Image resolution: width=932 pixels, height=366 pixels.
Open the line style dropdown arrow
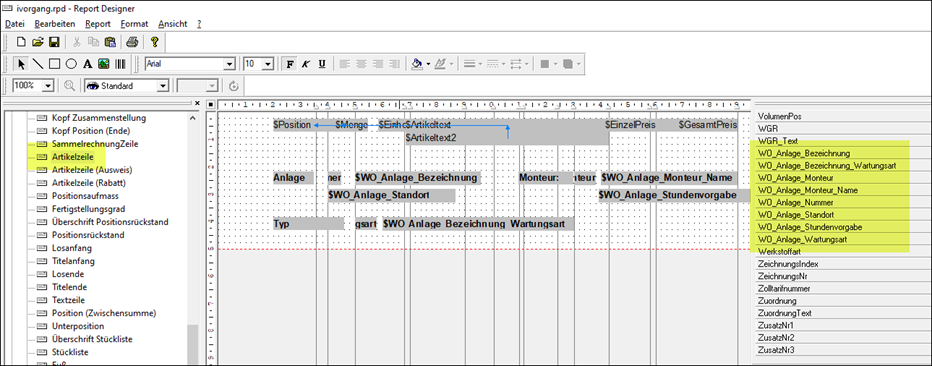point(503,64)
